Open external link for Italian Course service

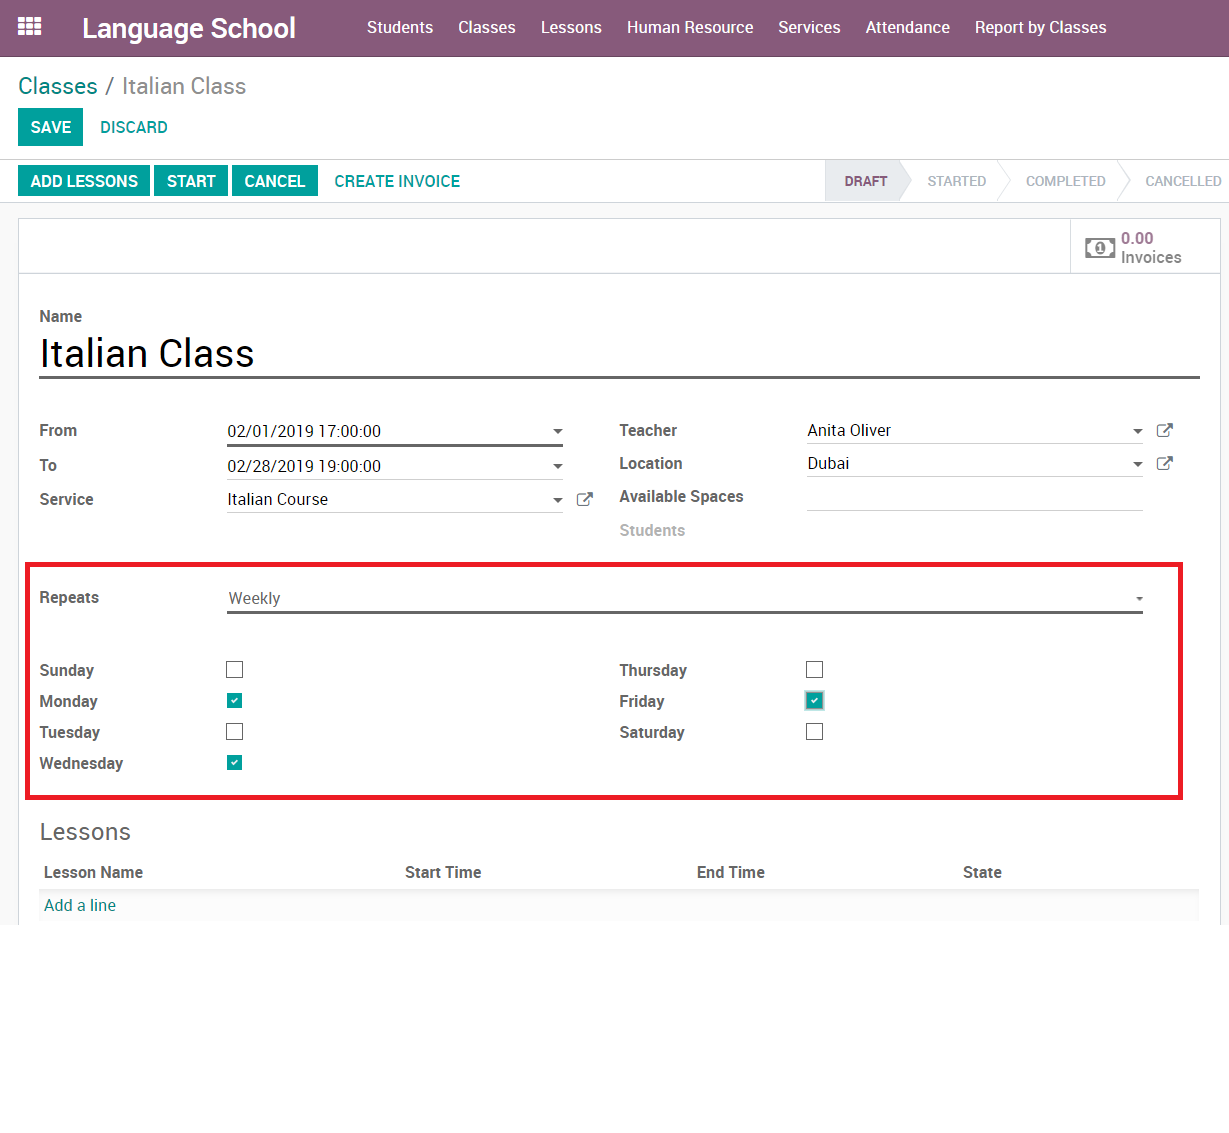(x=585, y=499)
